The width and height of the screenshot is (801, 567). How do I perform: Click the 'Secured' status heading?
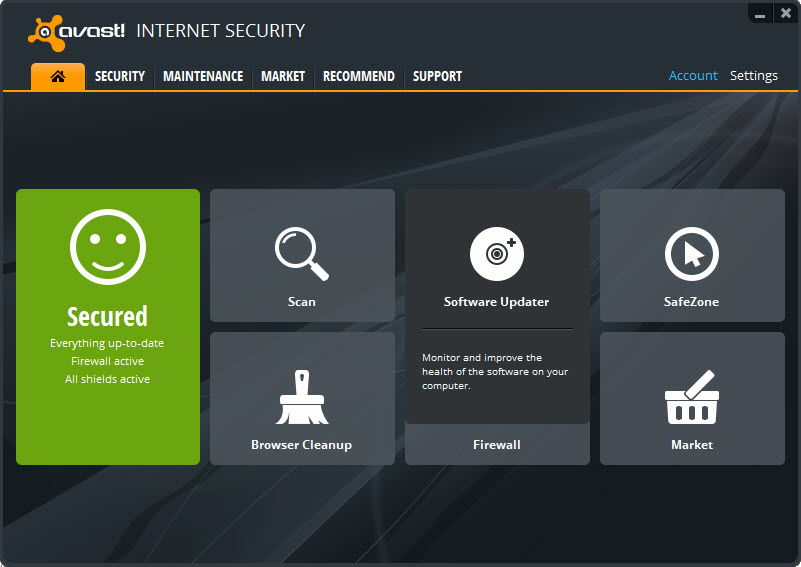tap(107, 317)
